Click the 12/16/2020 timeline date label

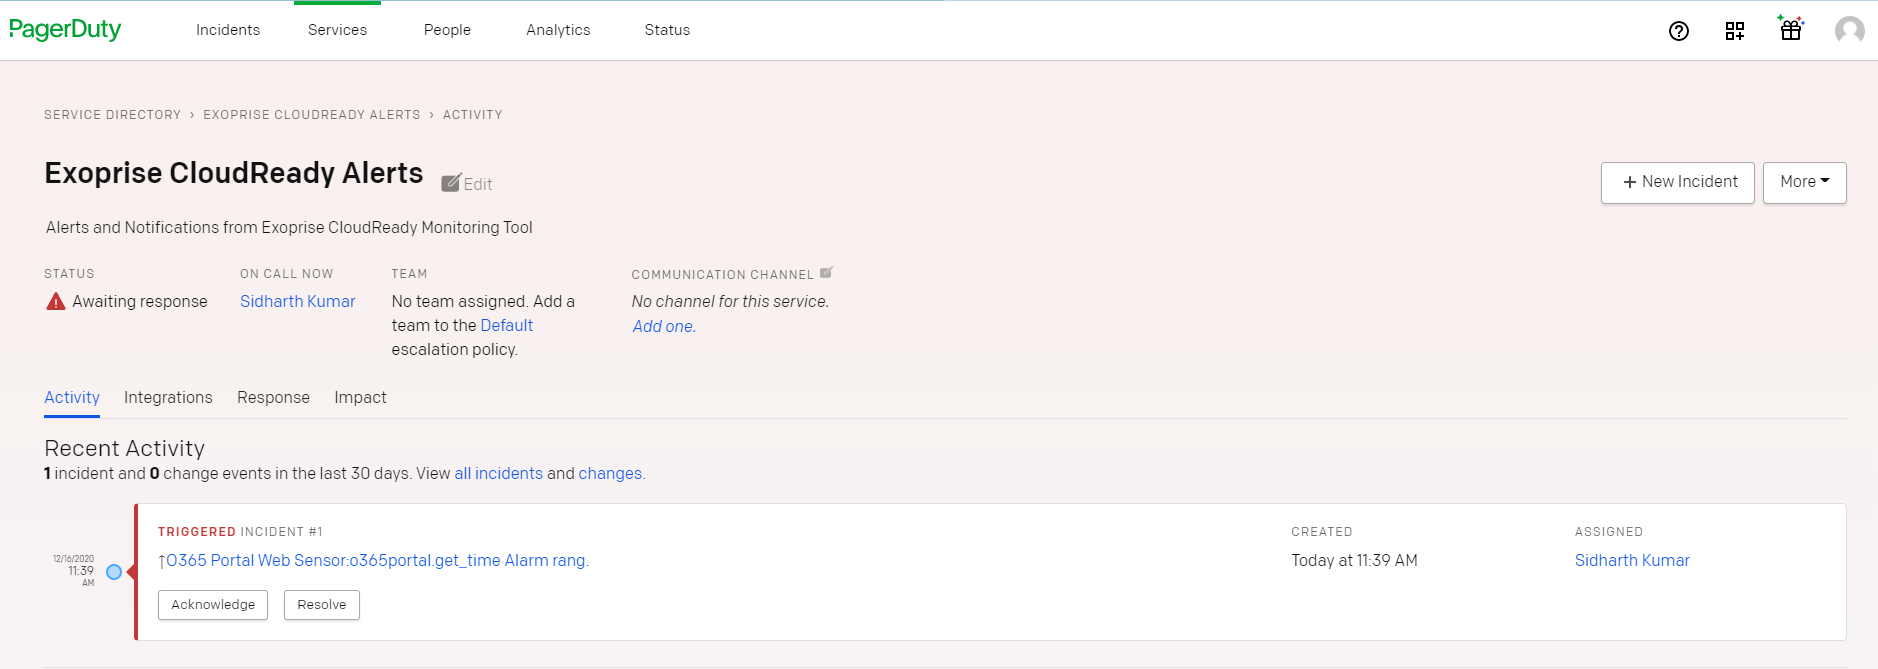point(74,559)
